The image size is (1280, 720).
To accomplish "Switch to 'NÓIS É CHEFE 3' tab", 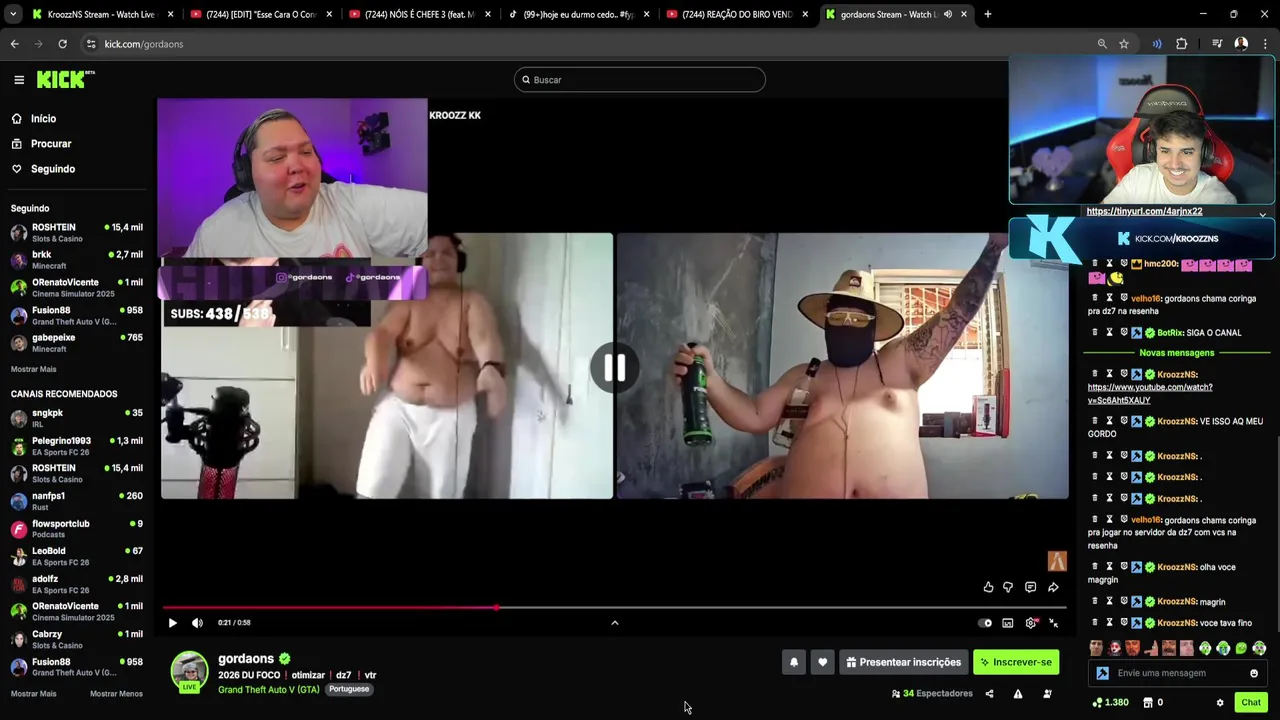I will [420, 14].
